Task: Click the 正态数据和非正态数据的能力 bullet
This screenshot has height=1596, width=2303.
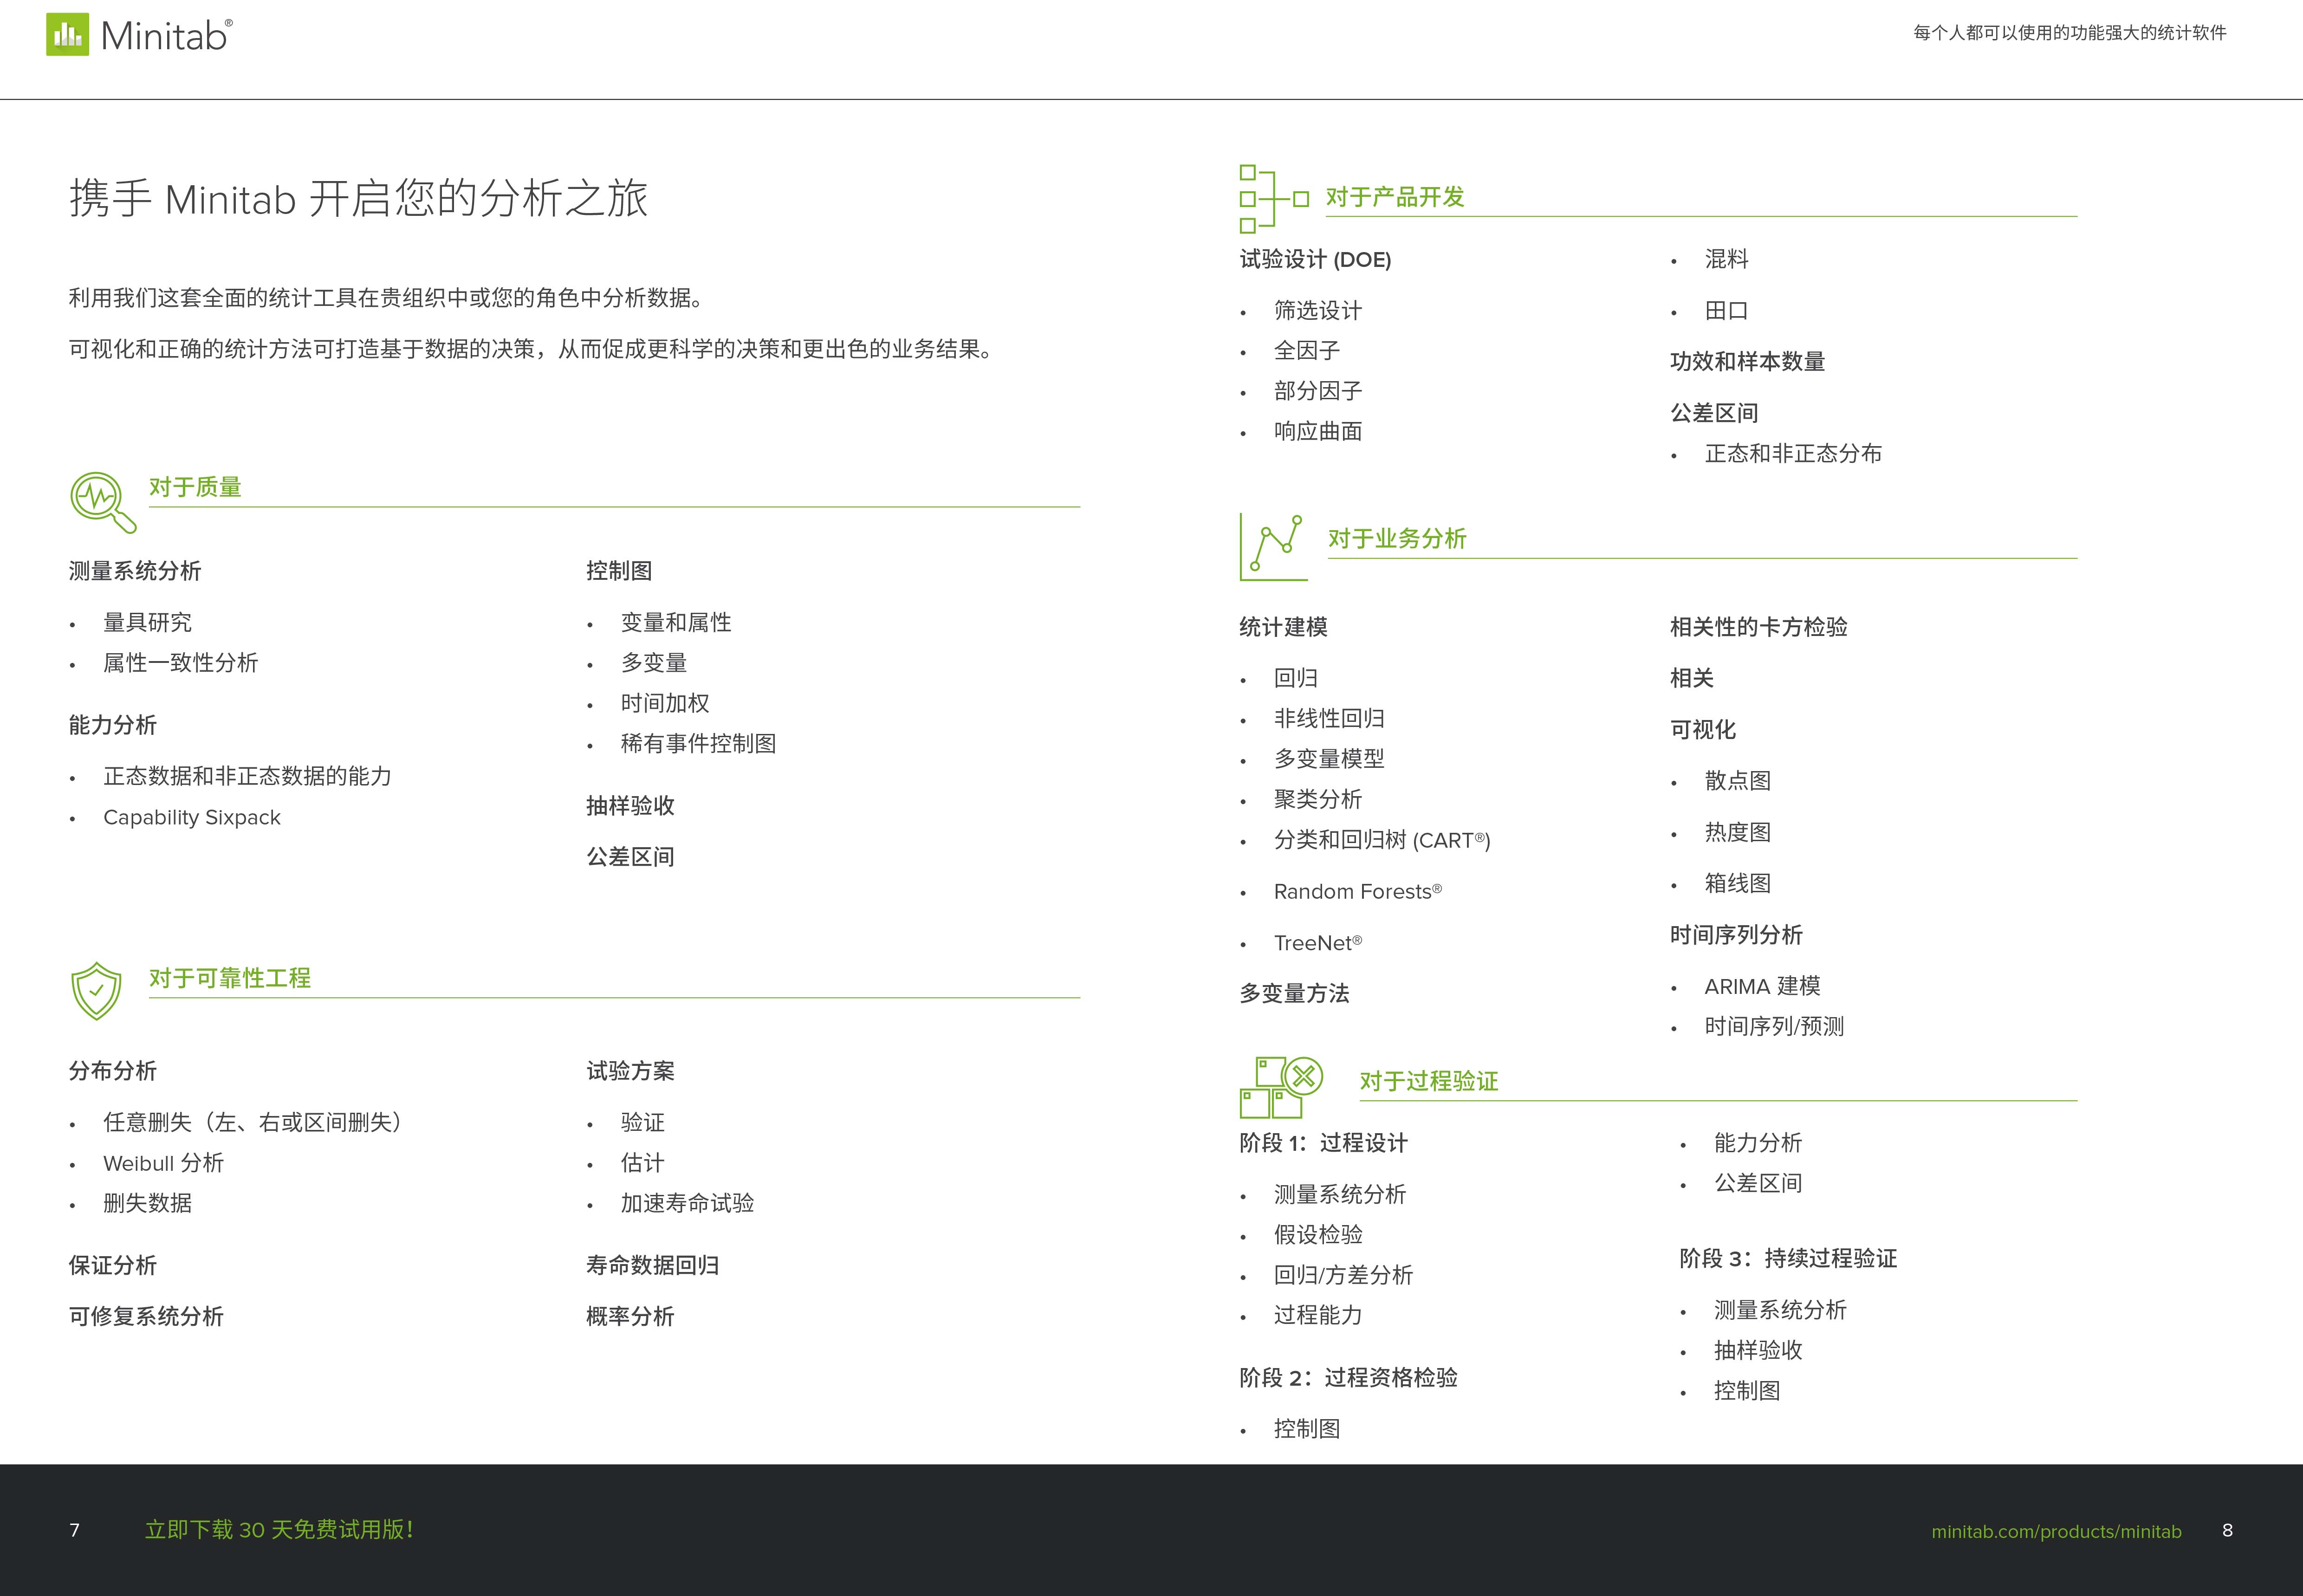Action: click(x=247, y=776)
